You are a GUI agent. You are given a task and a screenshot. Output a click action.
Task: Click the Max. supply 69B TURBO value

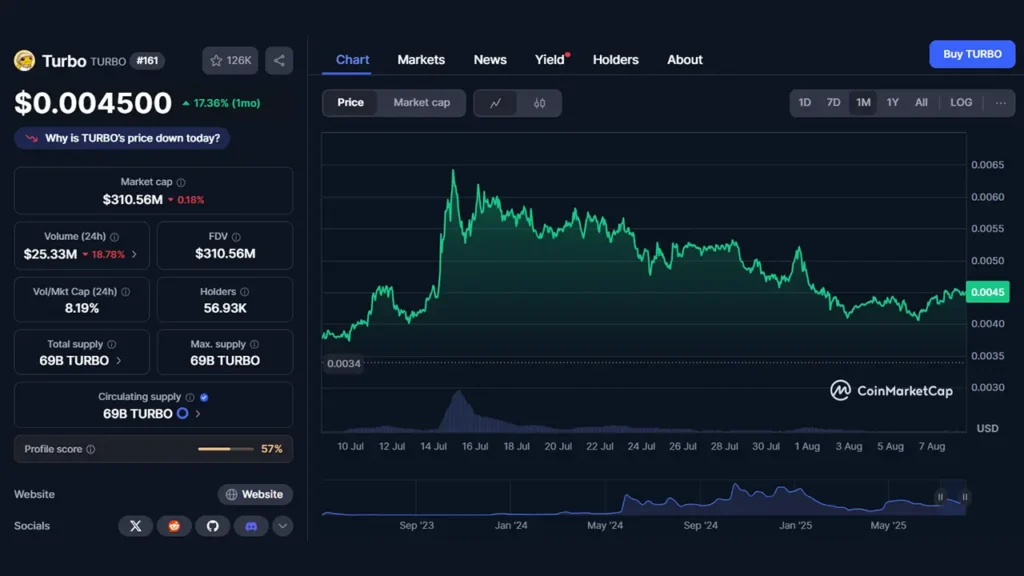point(225,360)
